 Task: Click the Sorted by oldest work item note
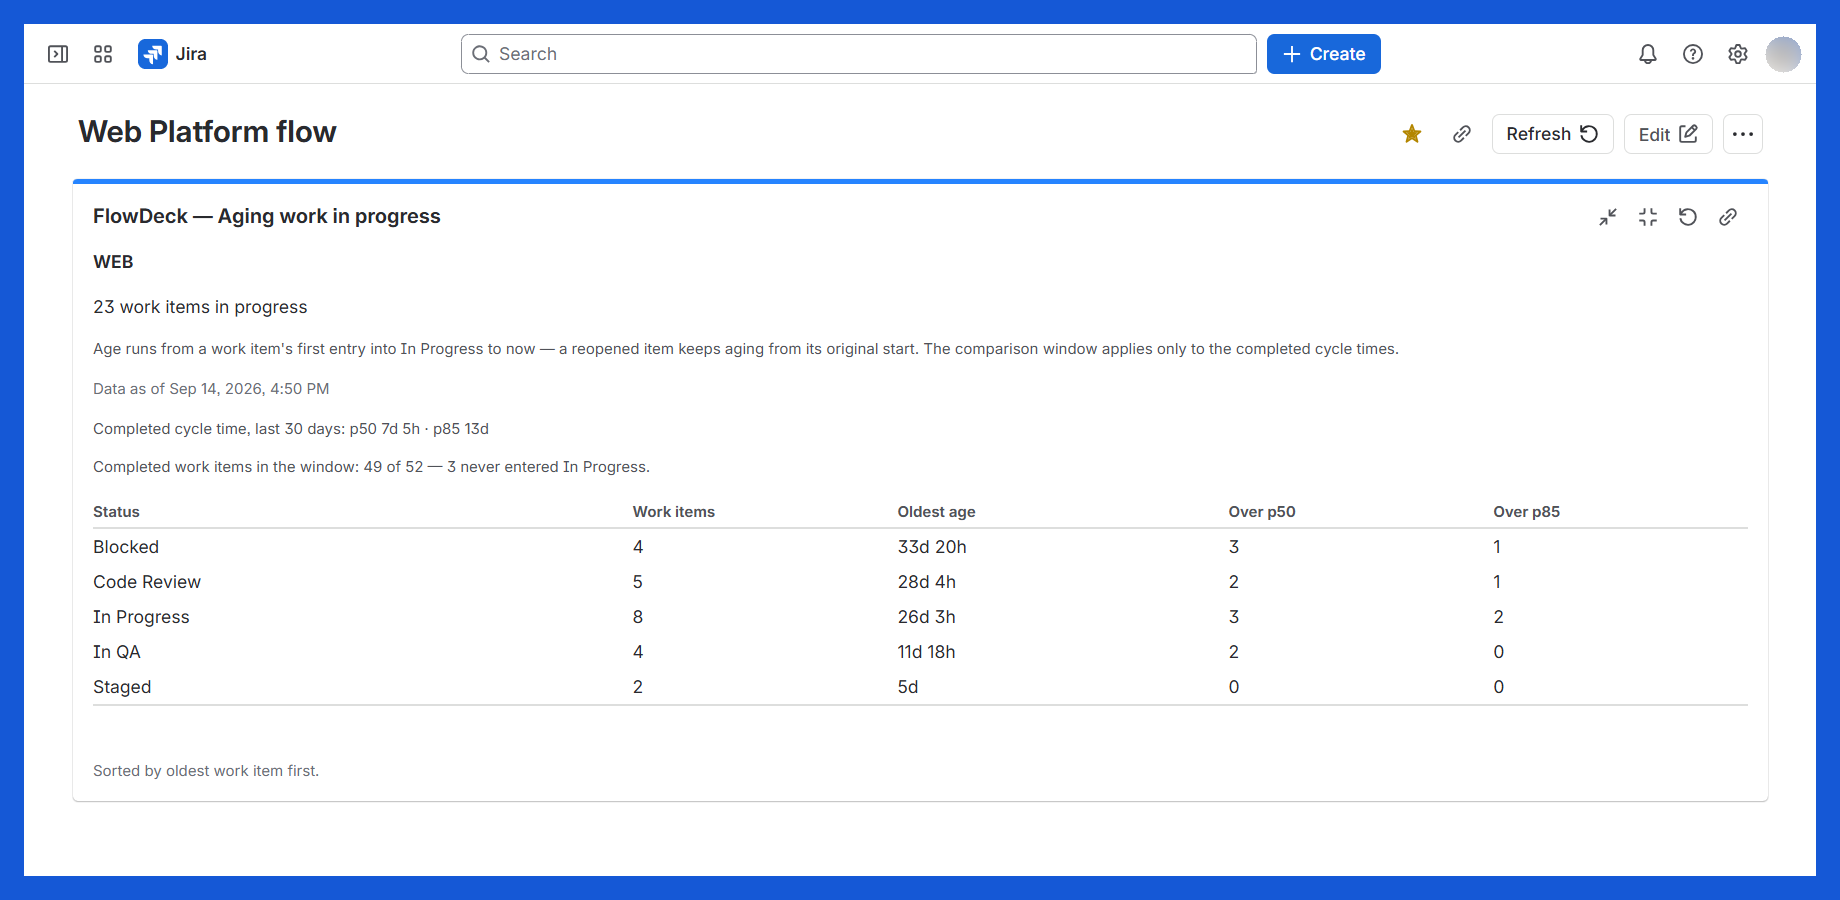pyautogui.click(x=206, y=771)
